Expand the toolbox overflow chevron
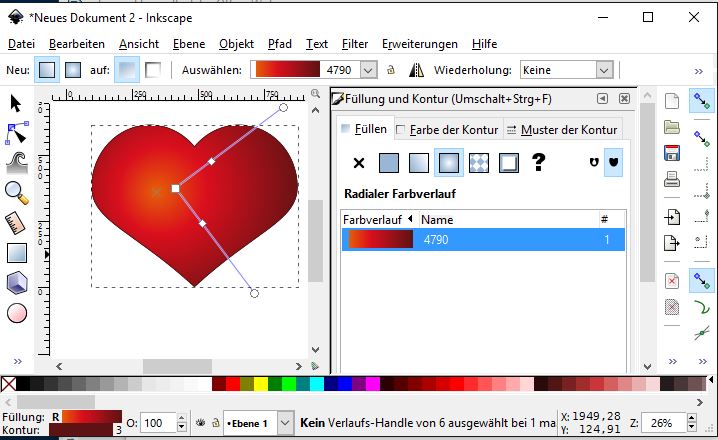The height and width of the screenshot is (440, 718). coord(17,361)
